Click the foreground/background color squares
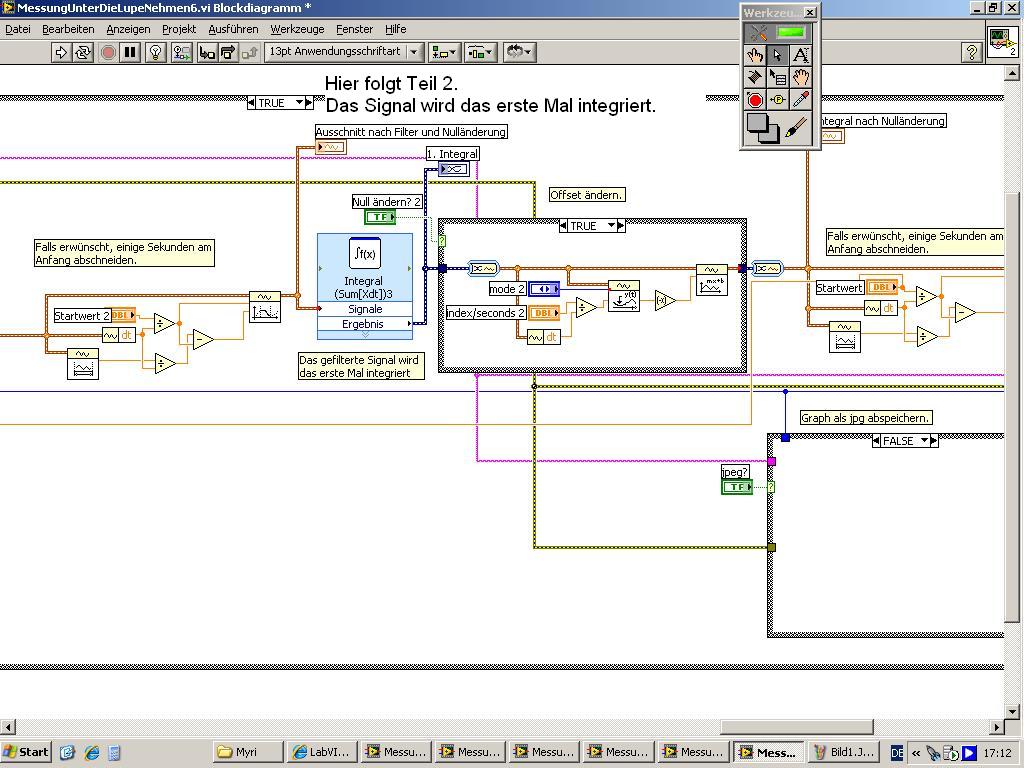 tap(762, 128)
